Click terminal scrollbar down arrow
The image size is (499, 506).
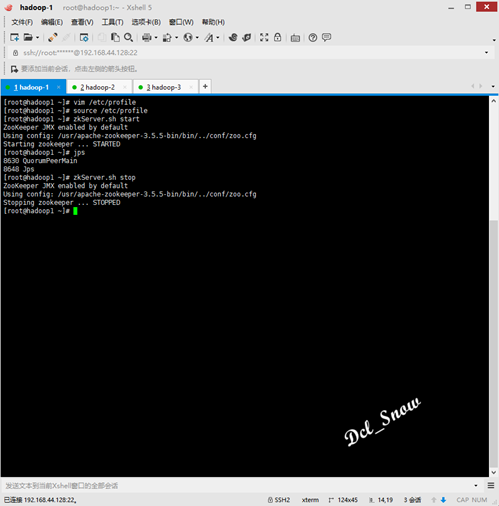pos(494,472)
